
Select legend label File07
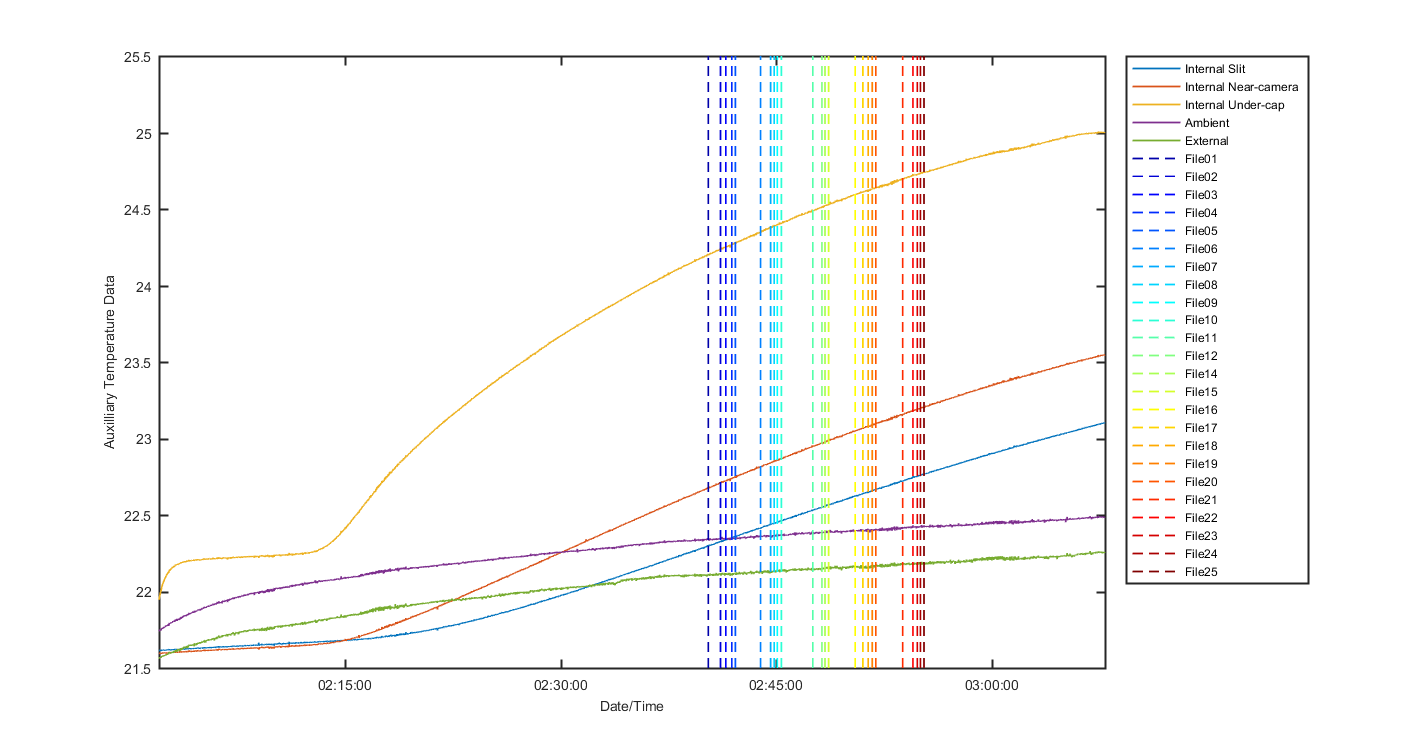click(1201, 267)
